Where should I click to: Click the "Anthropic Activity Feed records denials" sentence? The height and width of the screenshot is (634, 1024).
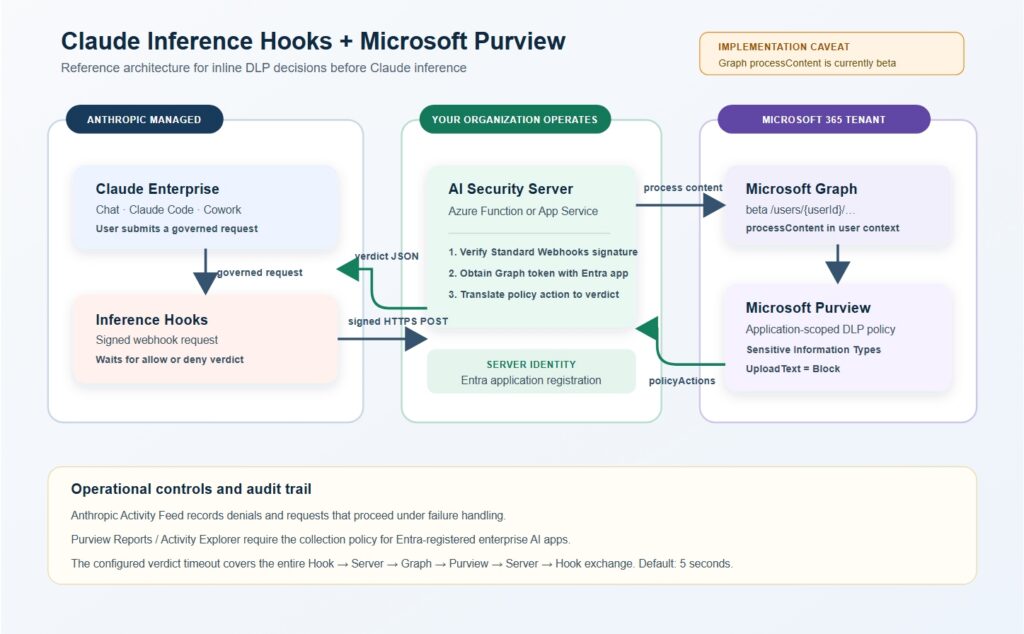click(288, 515)
